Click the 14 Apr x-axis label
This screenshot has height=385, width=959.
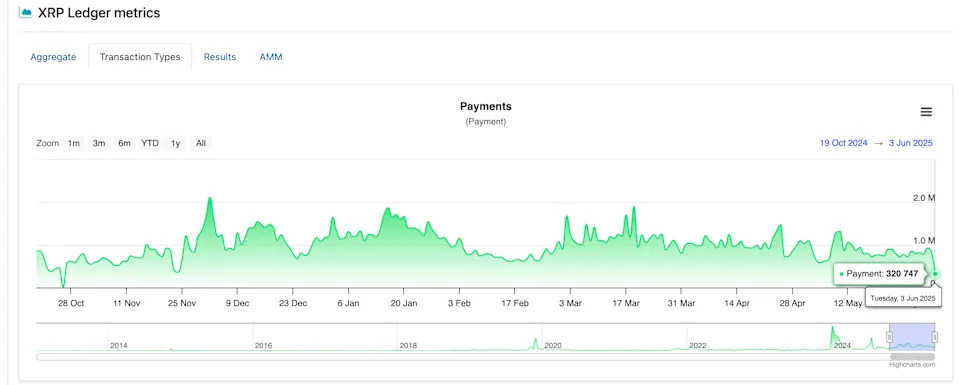coord(737,303)
